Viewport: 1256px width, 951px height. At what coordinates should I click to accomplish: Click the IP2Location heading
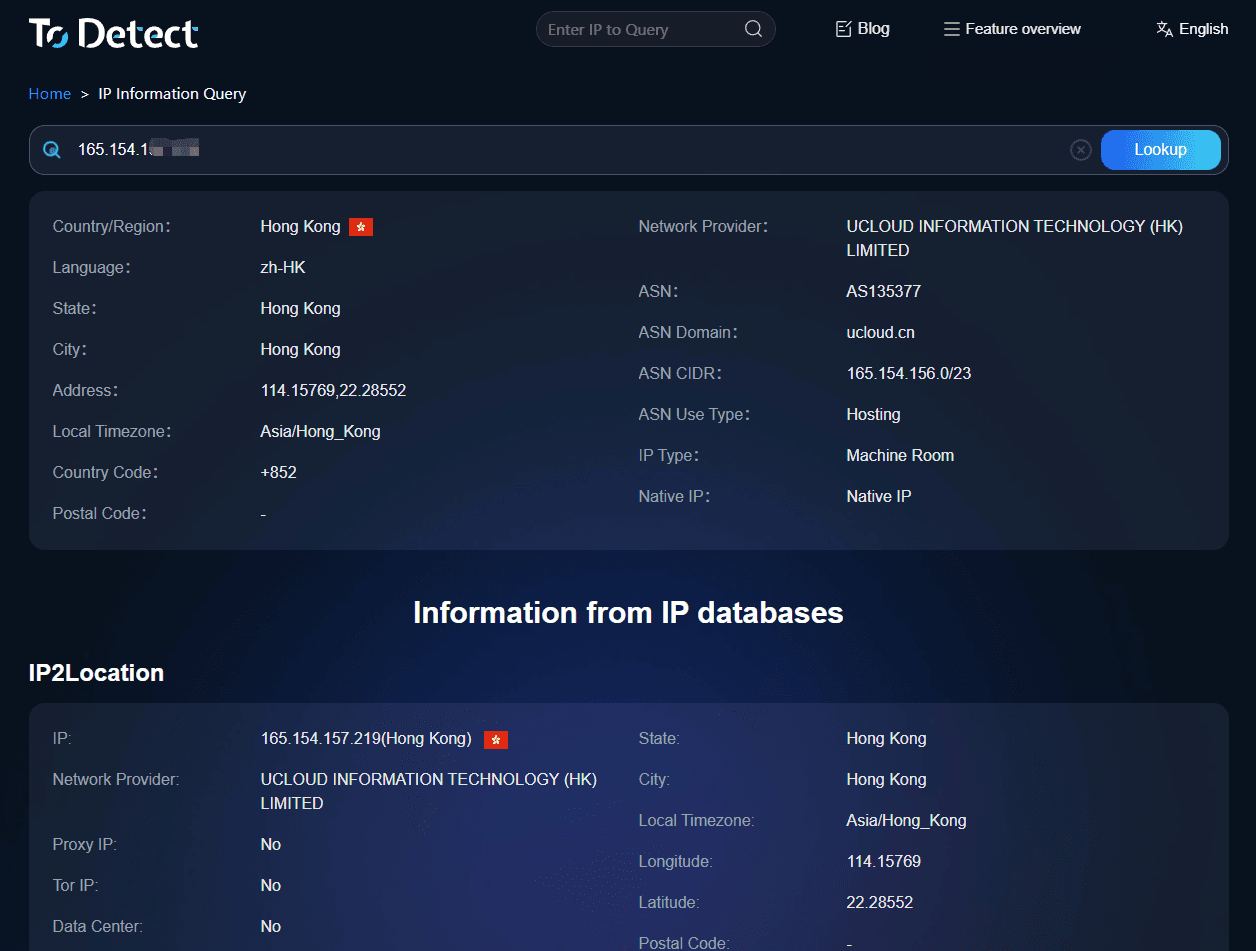tap(96, 673)
